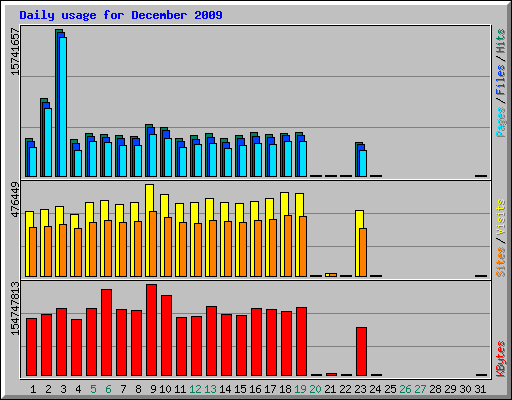Click green day label 19
Image resolution: width=512 pixels, height=400 pixels.
[x=300, y=389]
